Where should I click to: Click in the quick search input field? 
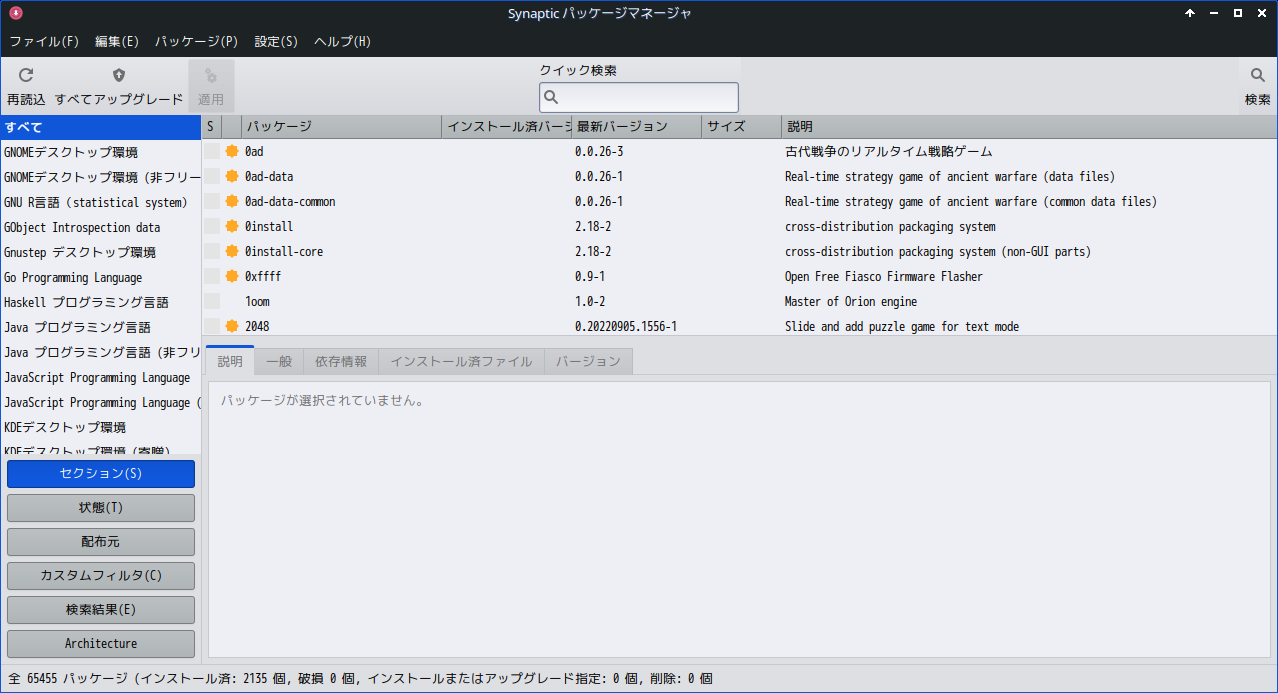pos(639,97)
